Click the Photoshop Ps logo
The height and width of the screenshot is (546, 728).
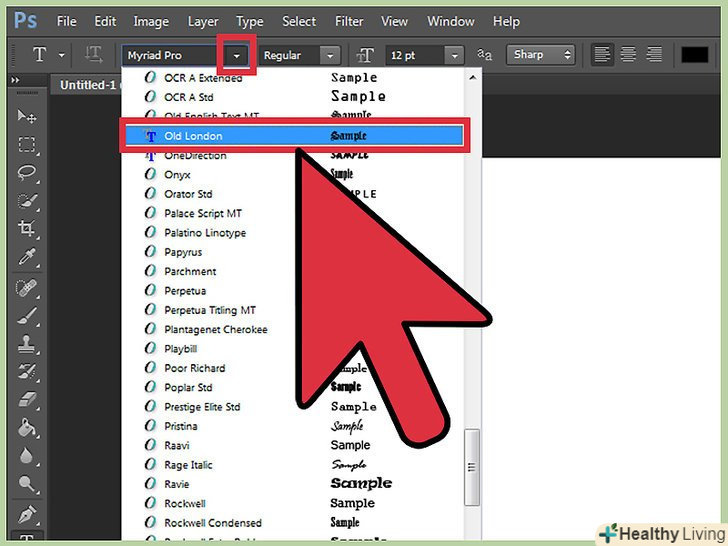25,21
